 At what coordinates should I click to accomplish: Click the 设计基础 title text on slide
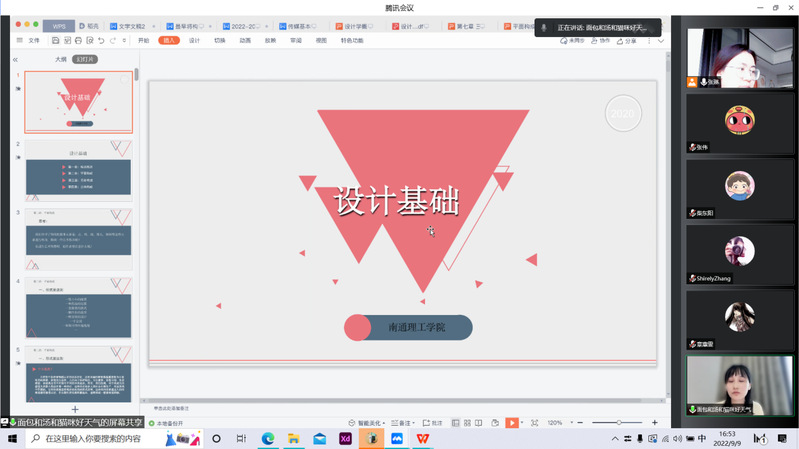397,201
